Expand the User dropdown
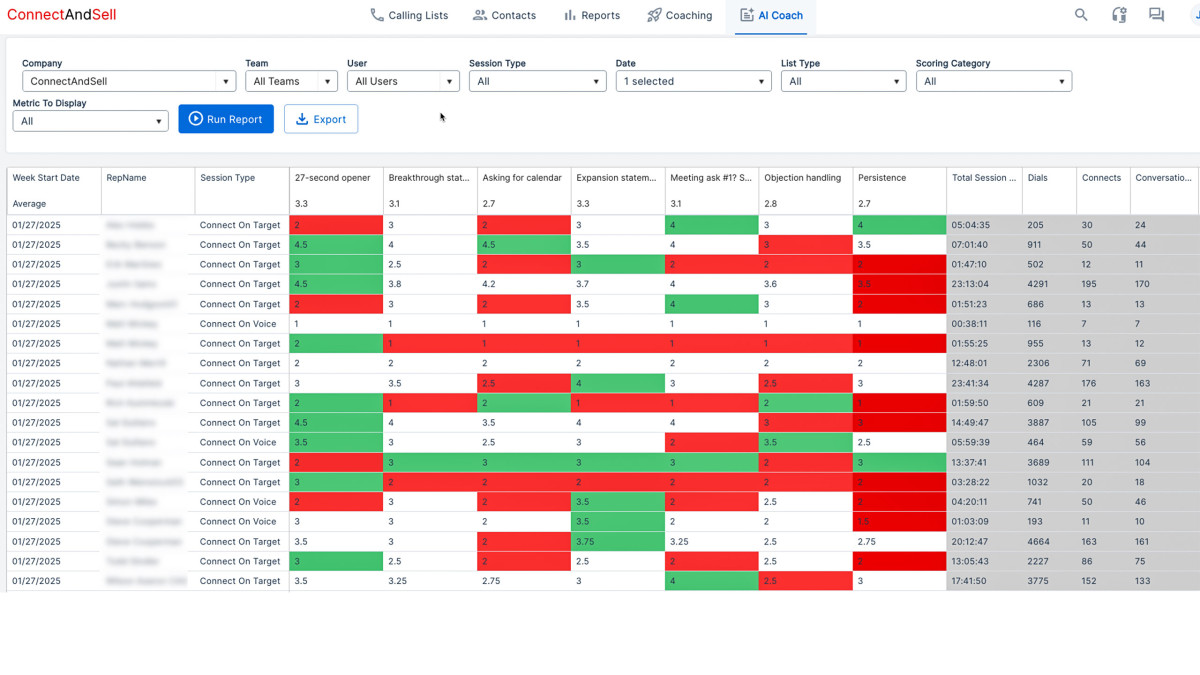 (x=402, y=81)
